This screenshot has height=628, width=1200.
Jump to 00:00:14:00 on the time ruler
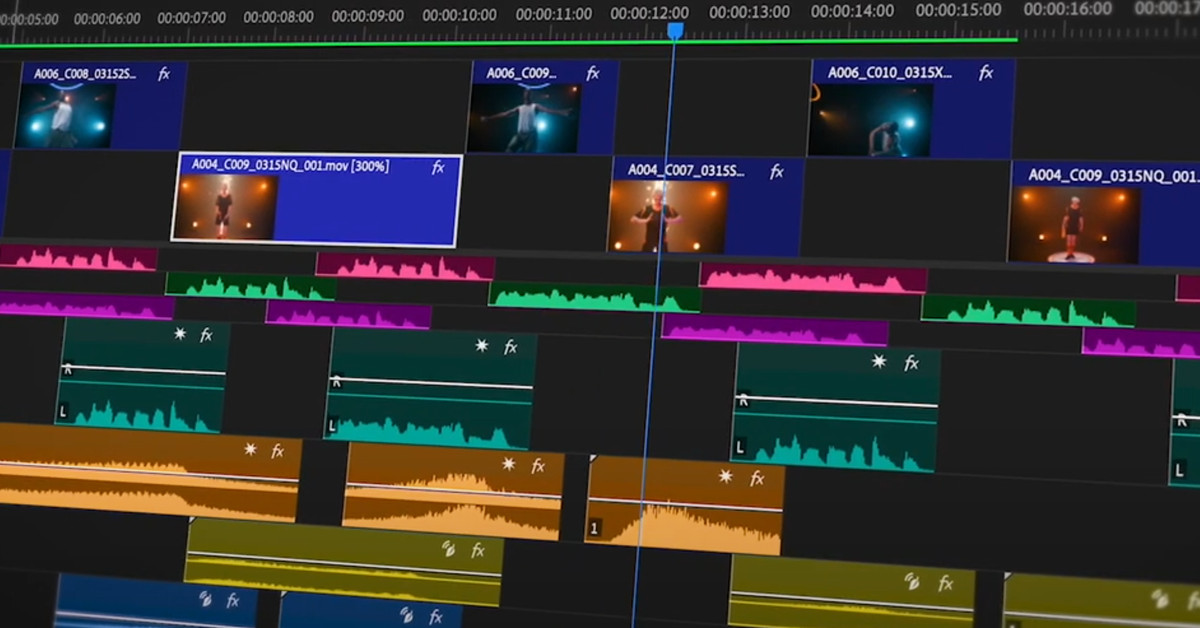click(852, 12)
